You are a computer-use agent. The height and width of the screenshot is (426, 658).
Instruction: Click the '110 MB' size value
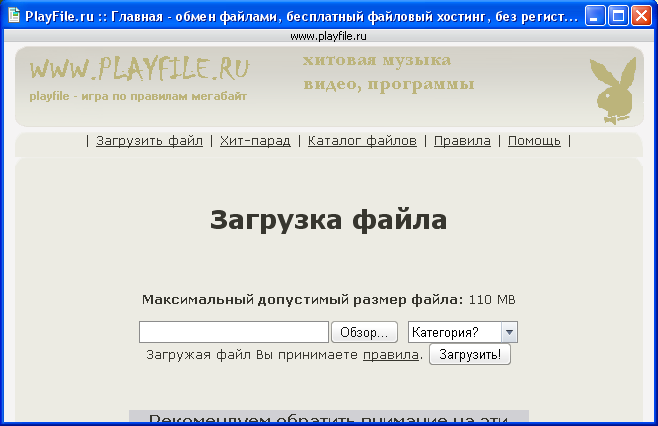click(x=492, y=300)
